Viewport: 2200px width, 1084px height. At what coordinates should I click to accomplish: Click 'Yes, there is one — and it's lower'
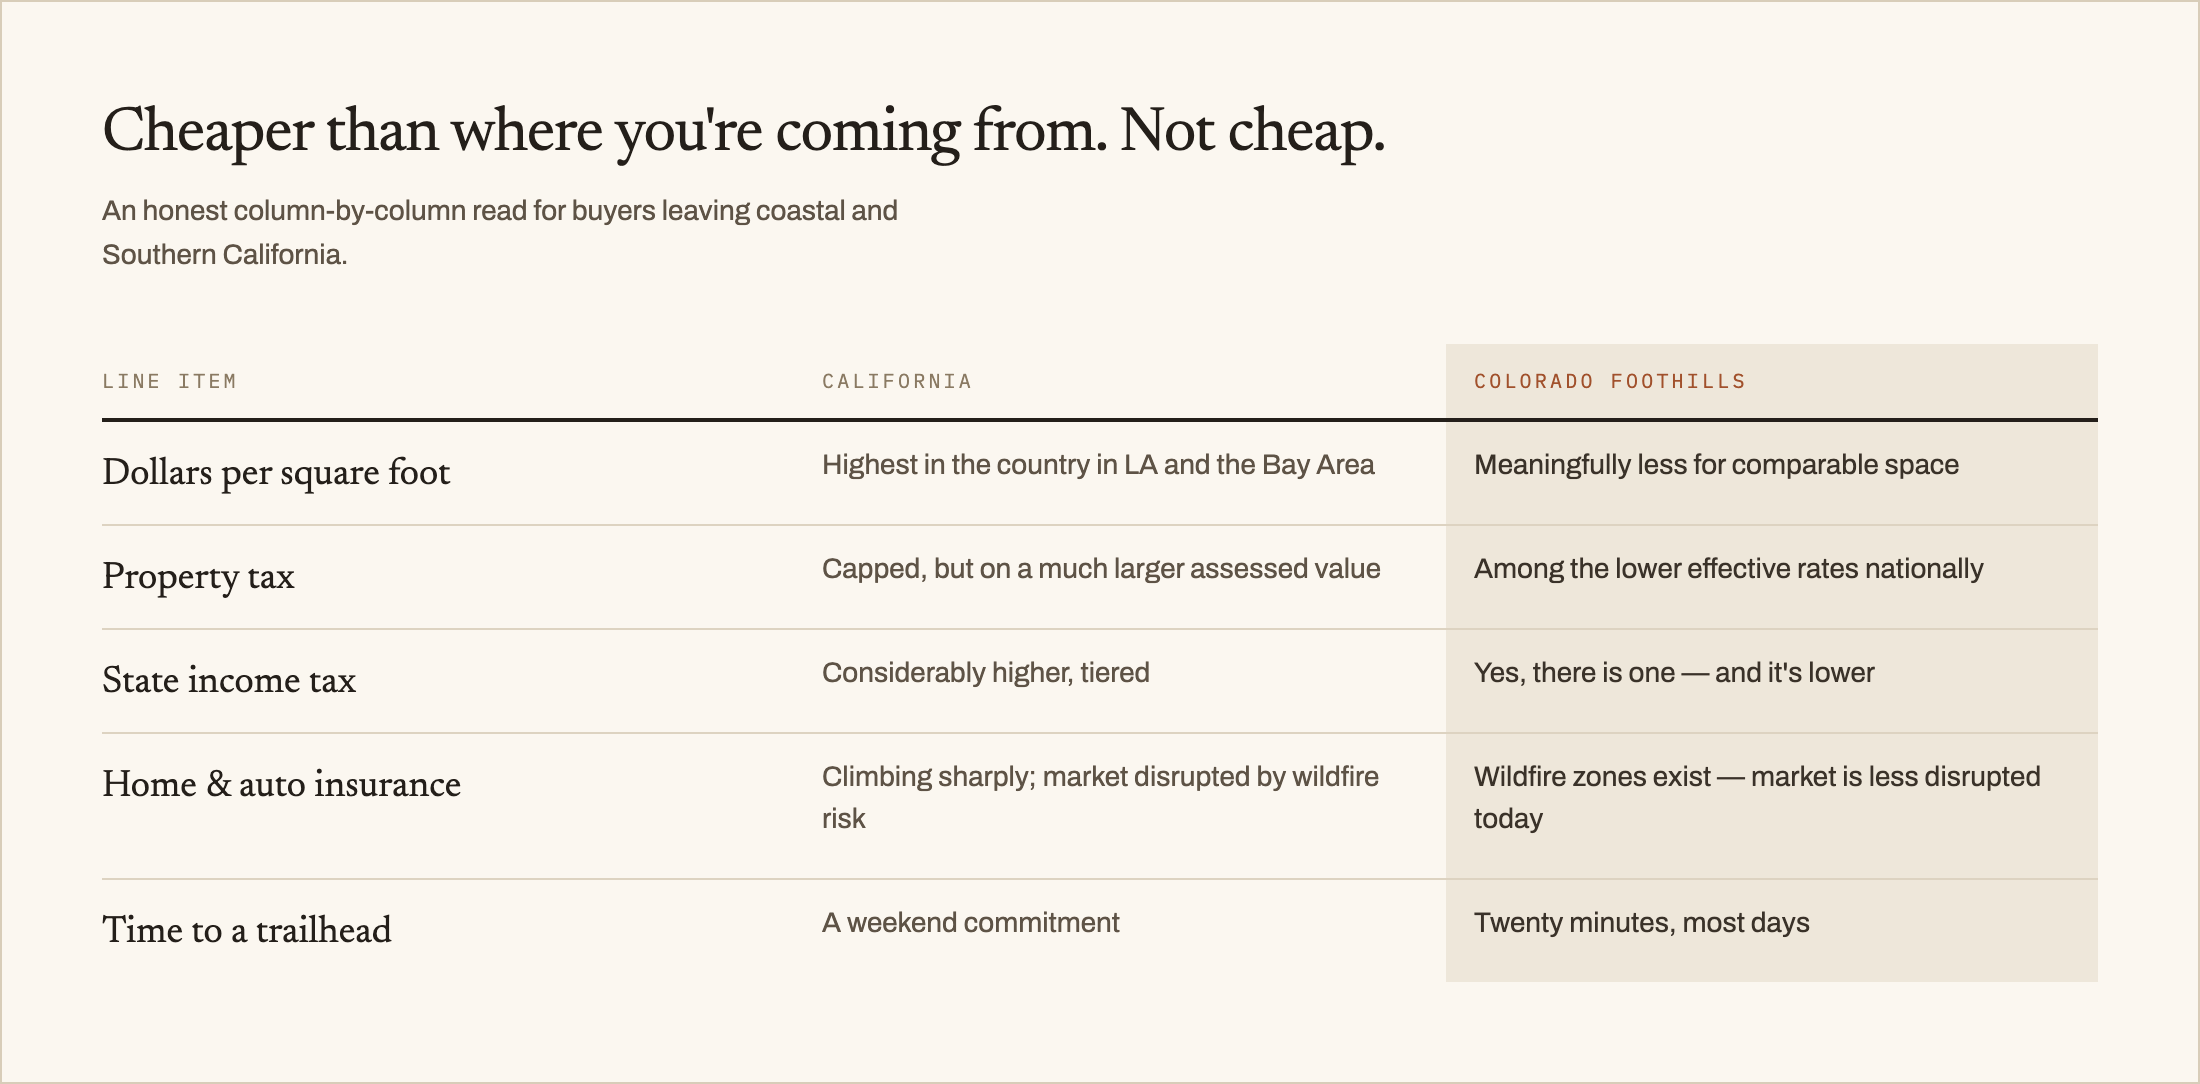1674,673
